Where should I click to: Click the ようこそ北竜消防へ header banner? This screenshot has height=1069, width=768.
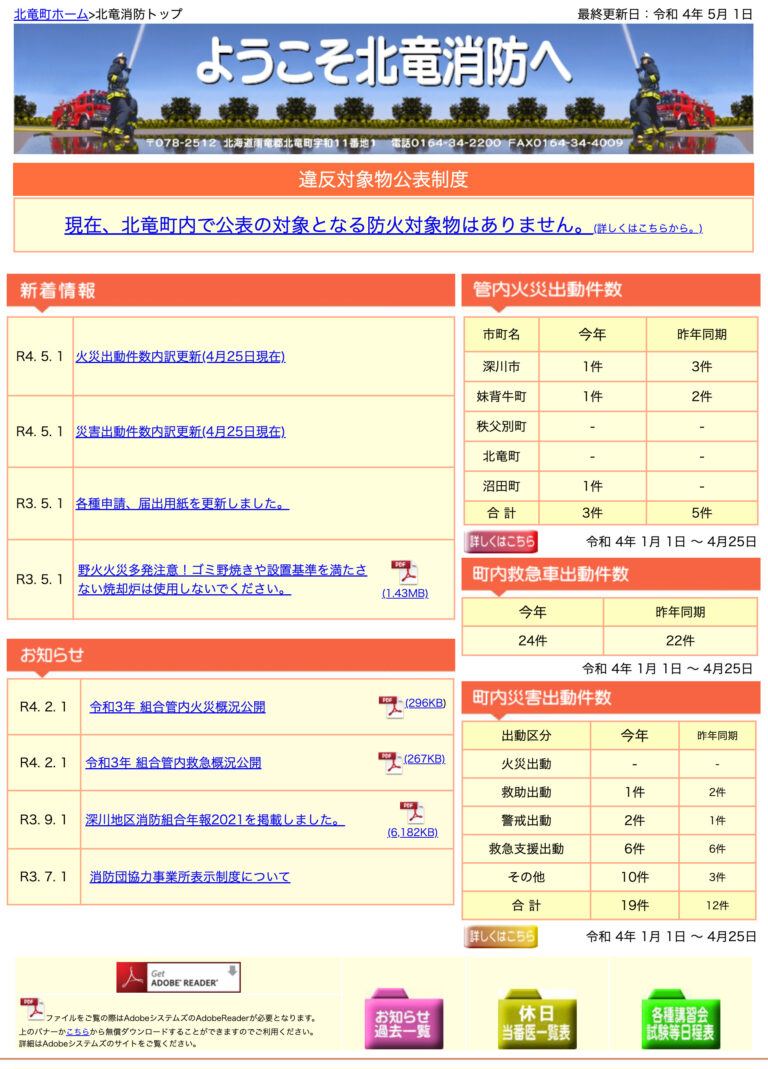point(383,88)
